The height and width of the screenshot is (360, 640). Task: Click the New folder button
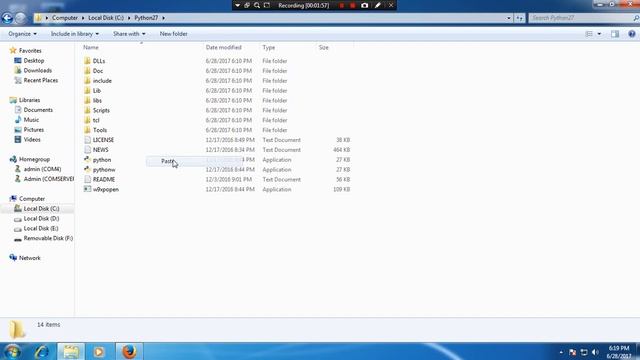[x=173, y=34]
